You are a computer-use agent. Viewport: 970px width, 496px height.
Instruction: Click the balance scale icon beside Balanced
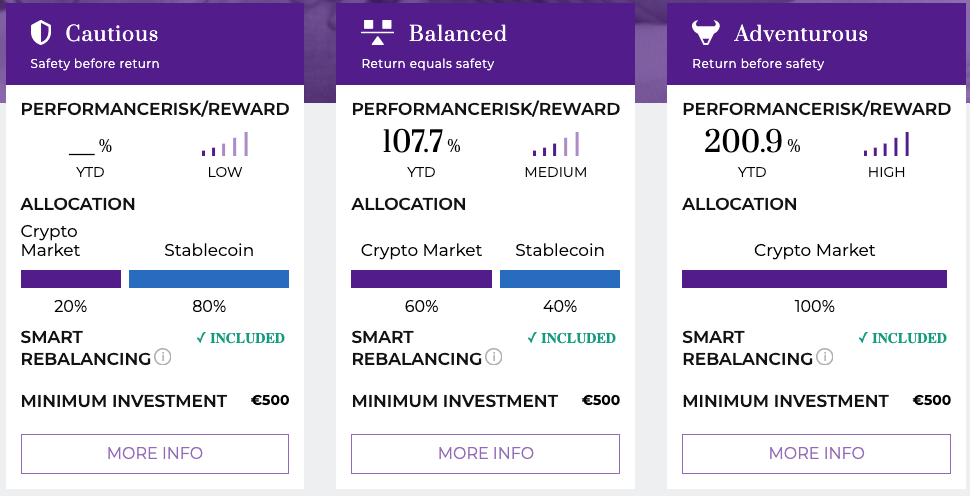377,33
